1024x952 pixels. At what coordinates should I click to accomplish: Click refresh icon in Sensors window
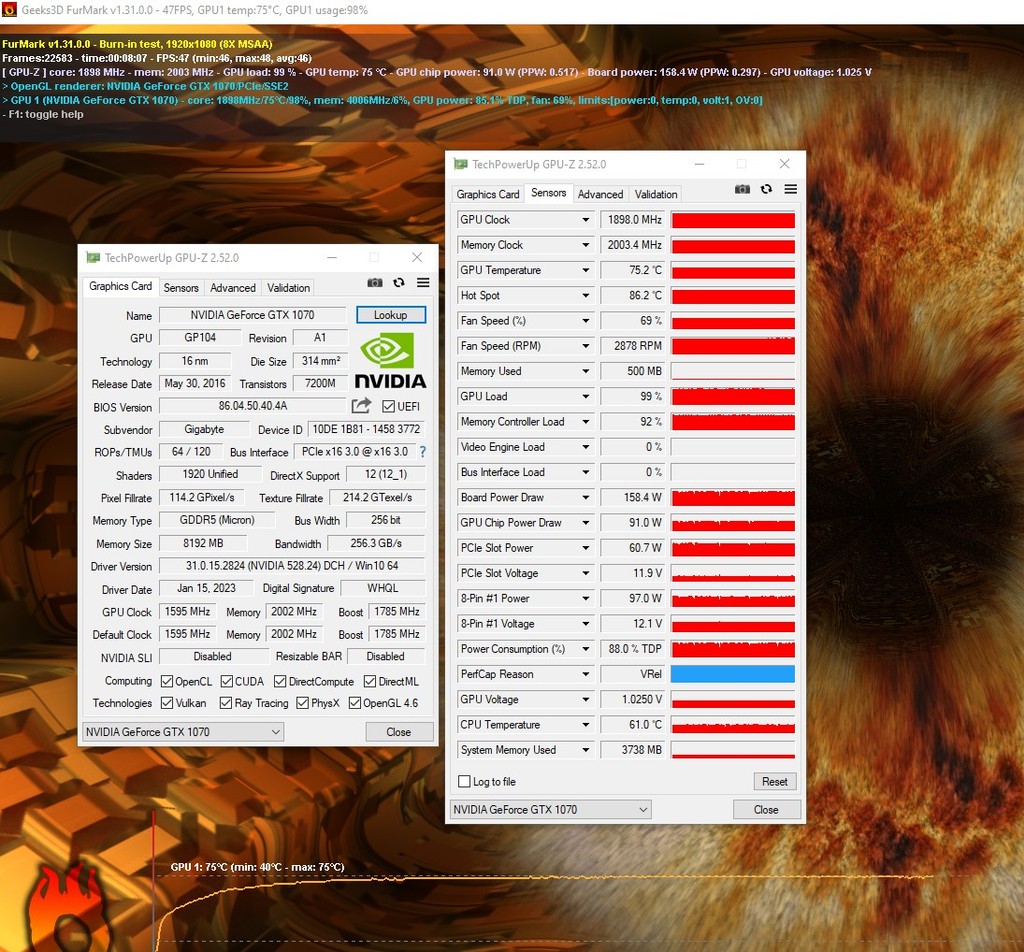[766, 189]
